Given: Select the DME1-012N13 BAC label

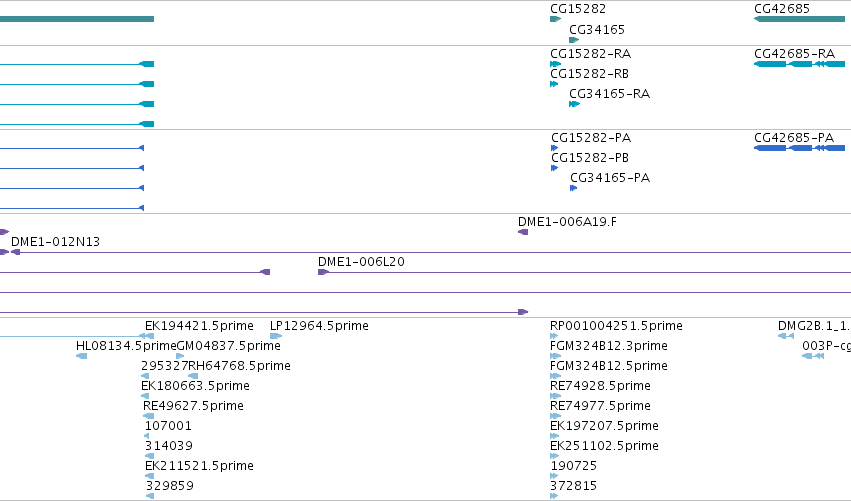Looking at the screenshot, I should coord(55,242).
